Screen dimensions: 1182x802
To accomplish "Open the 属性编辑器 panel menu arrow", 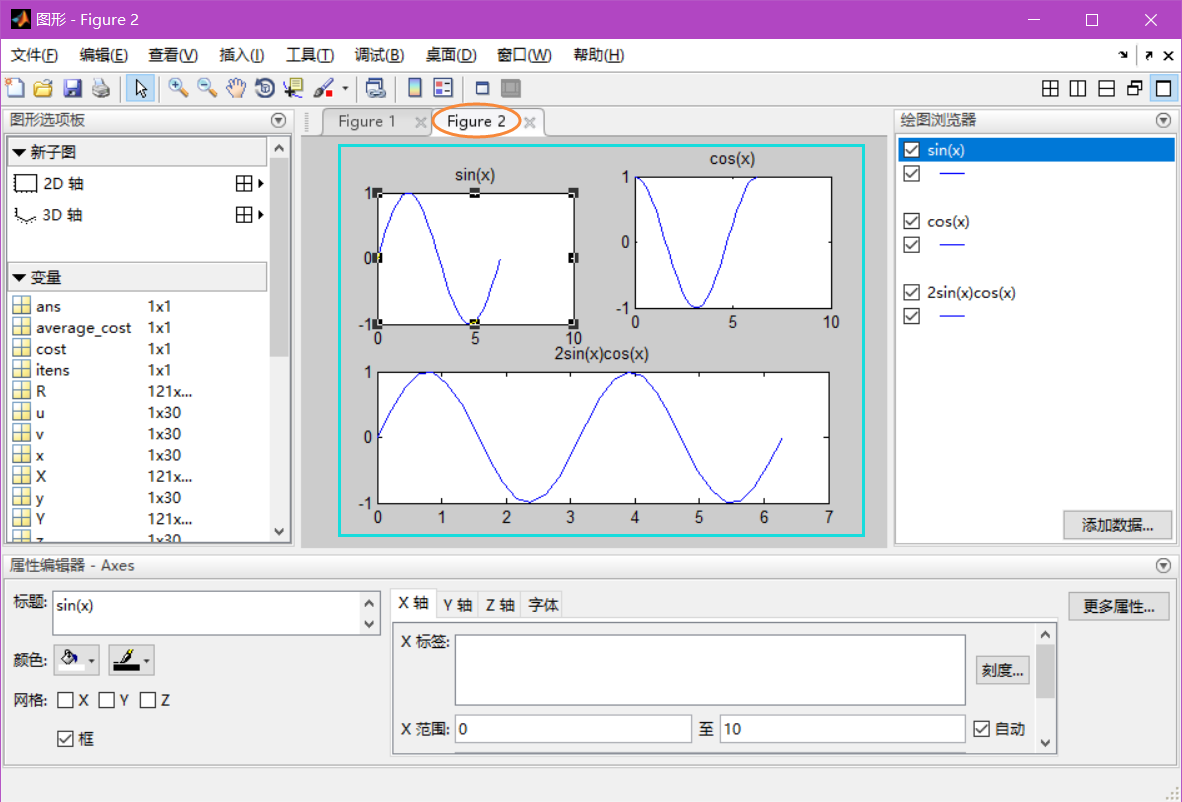I will tap(1163, 565).
